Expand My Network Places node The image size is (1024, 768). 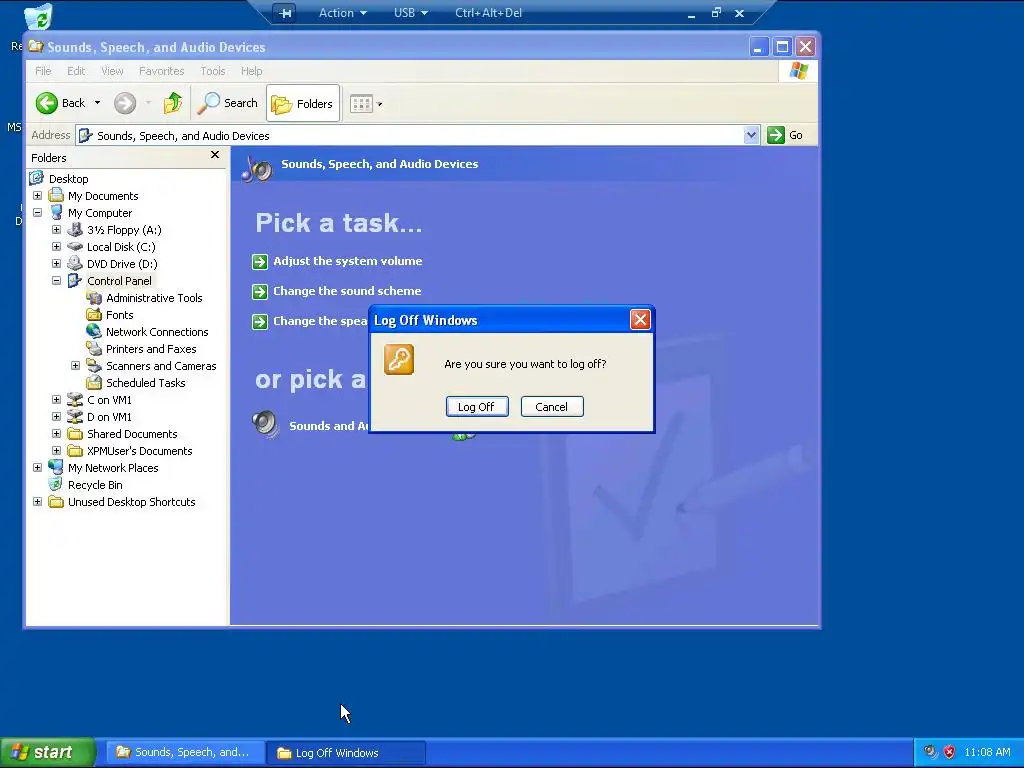coord(37,468)
